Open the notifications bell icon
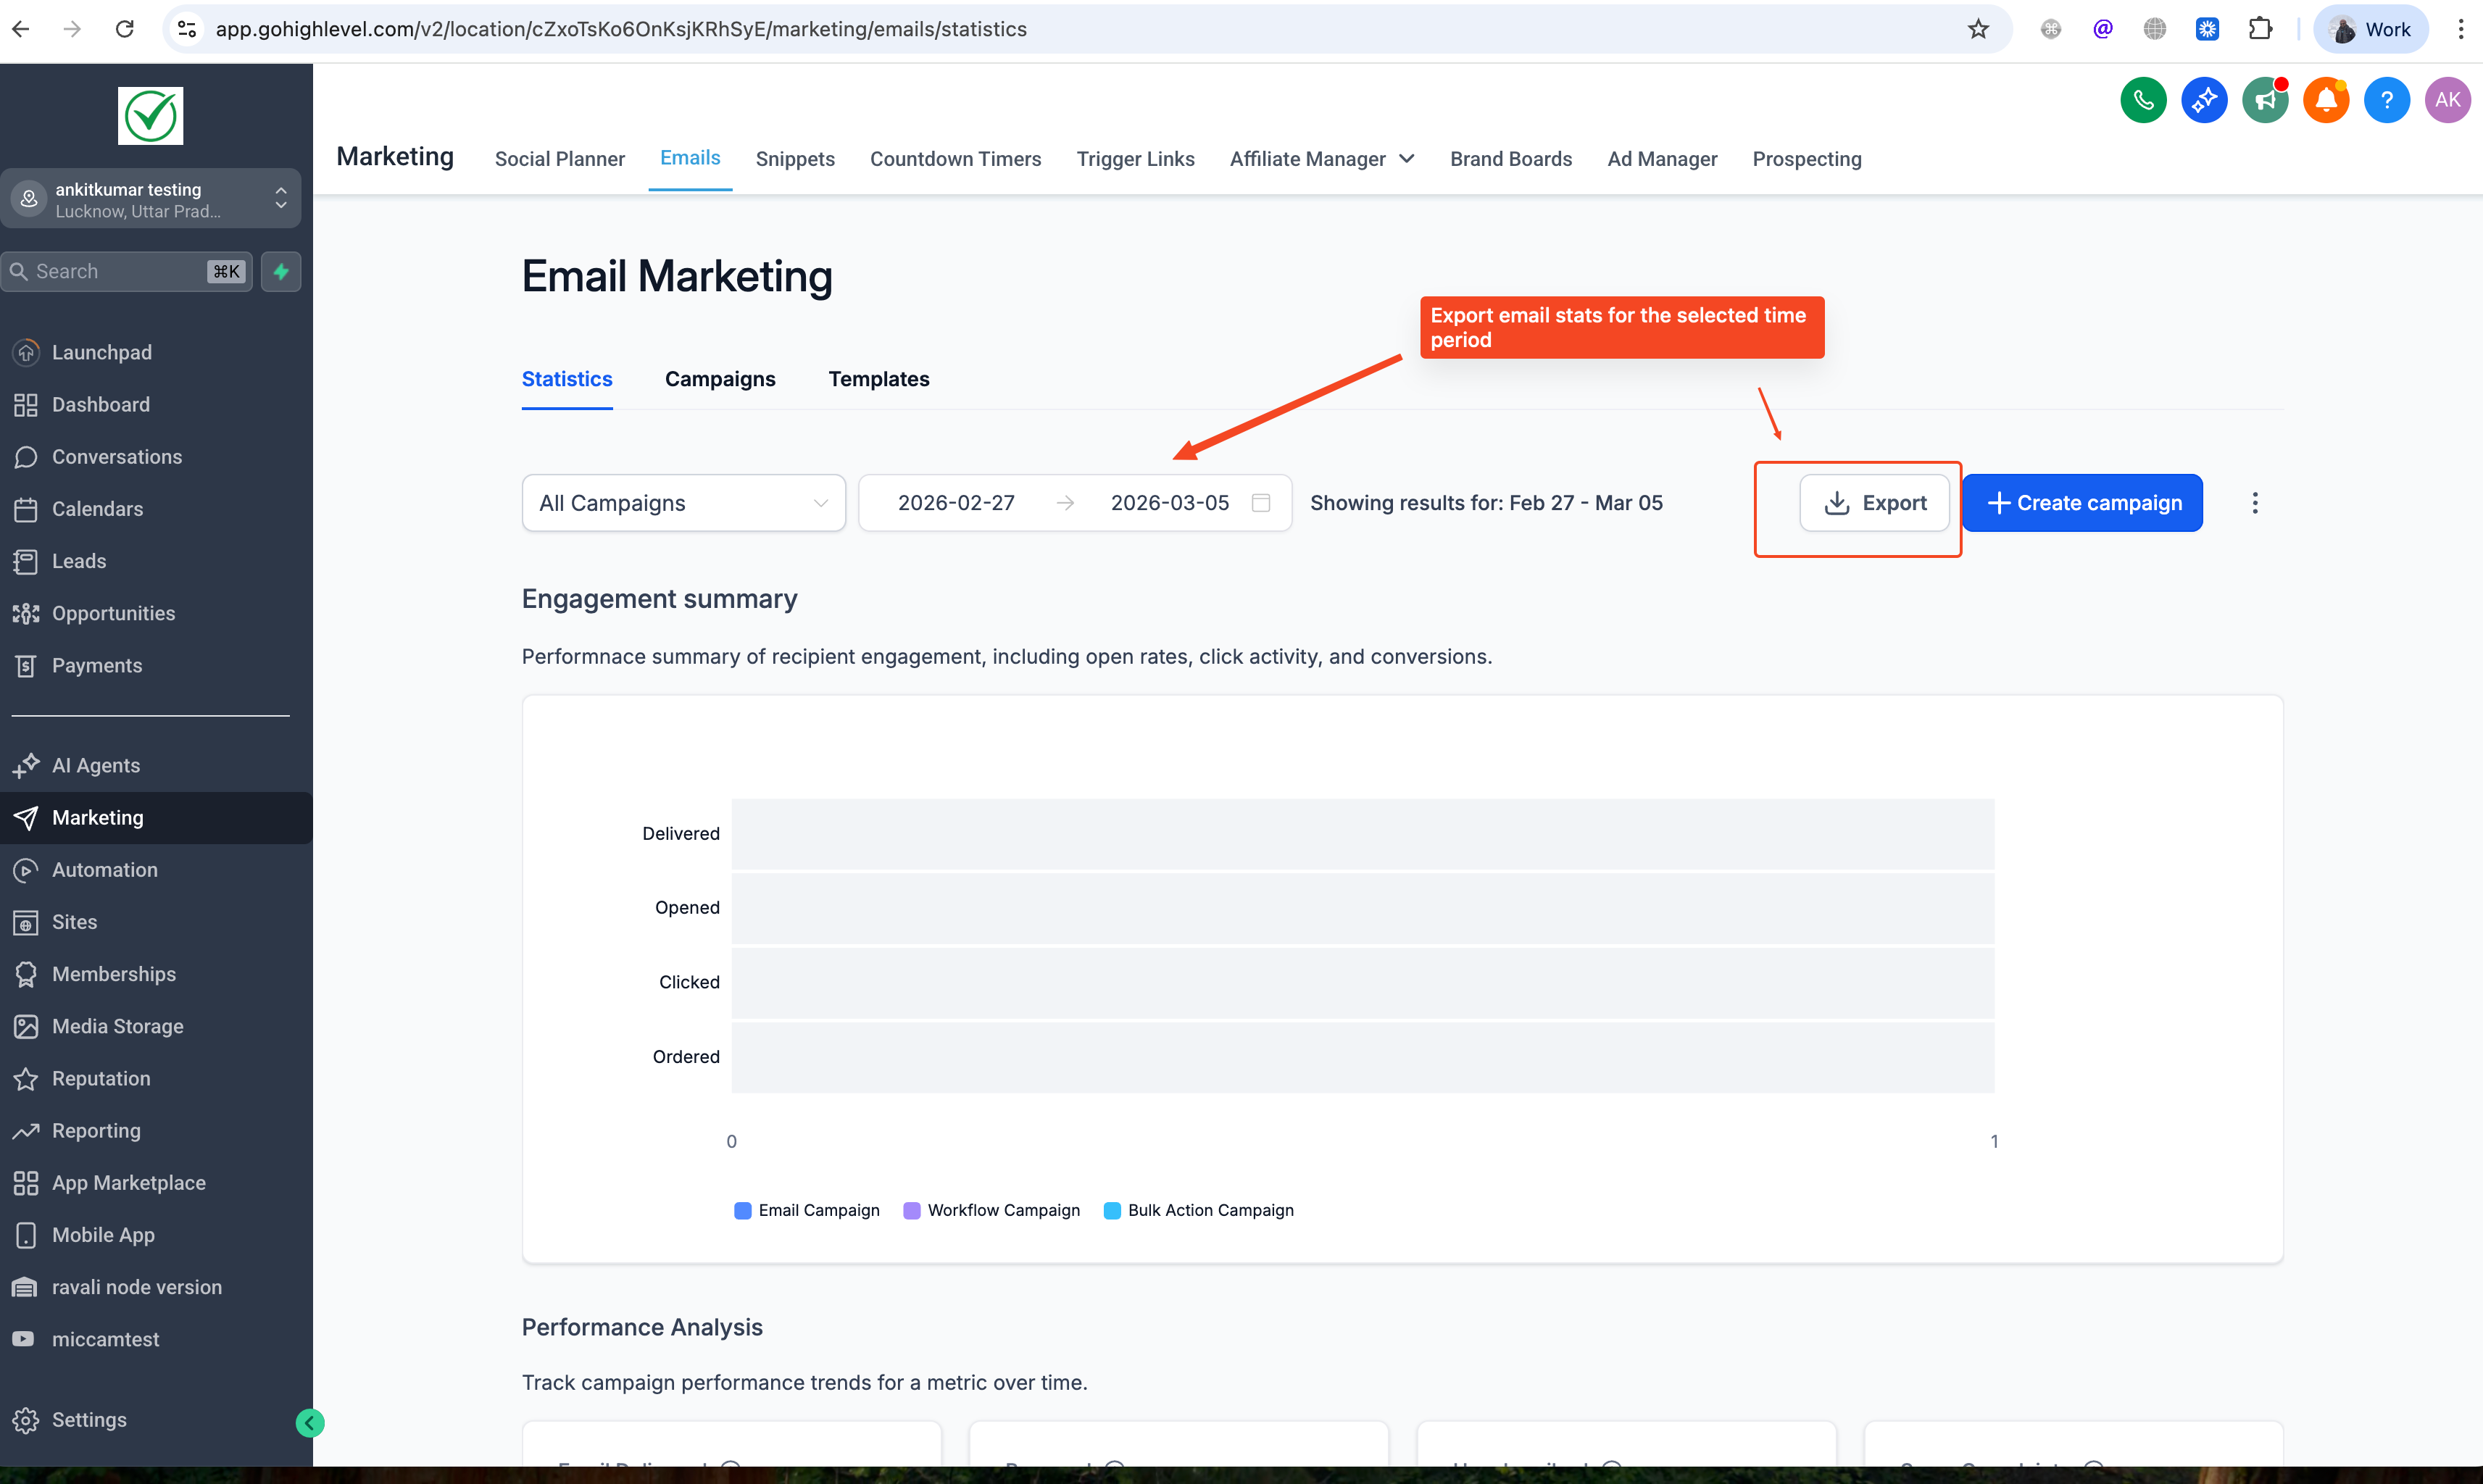Viewport: 2483px width, 1484px height. (x=2325, y=100)
